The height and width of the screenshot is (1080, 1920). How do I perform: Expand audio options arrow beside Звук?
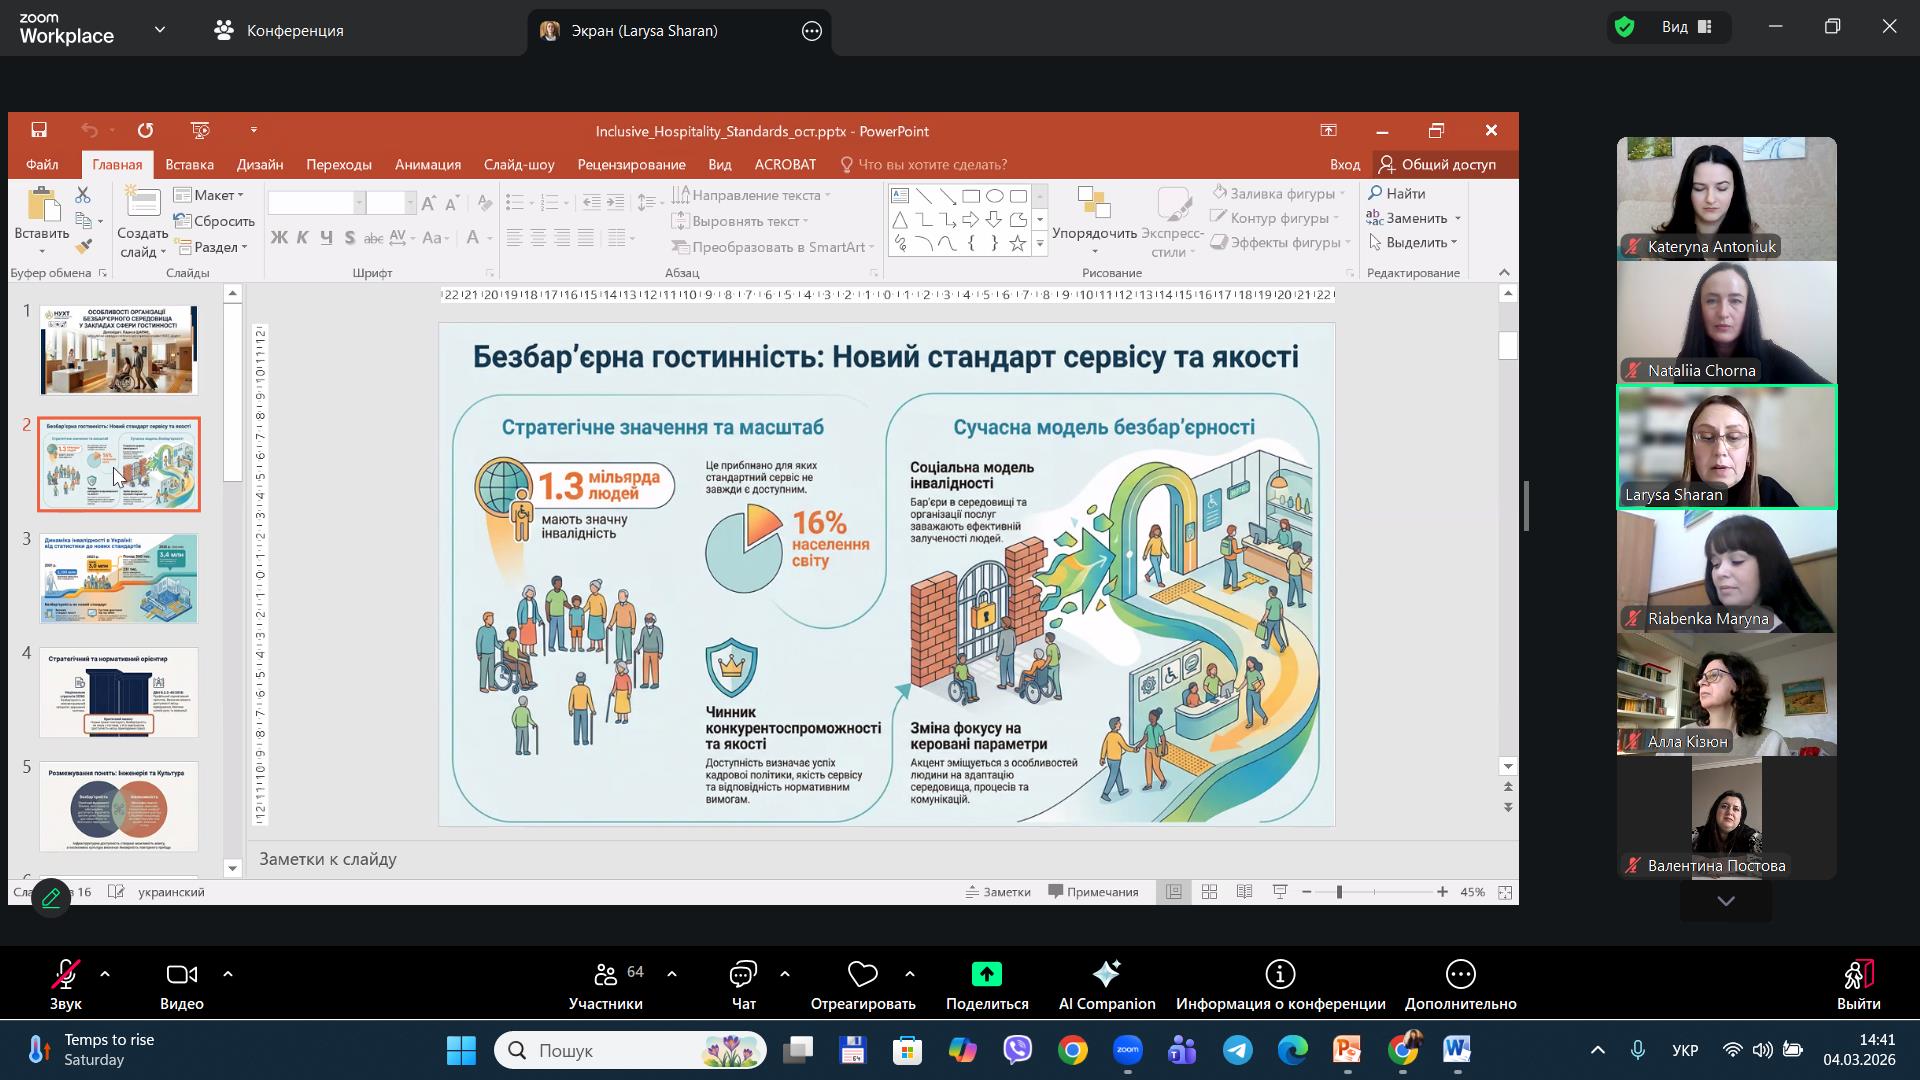105,974
